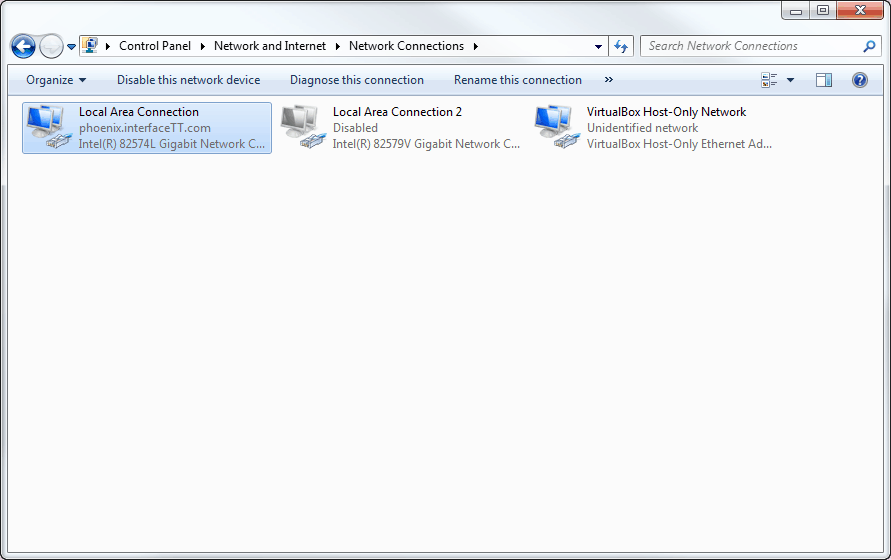The height and width of the screenshot is (560, 891).
Task: Click the Change your view icon
Action: click(769, 80)
